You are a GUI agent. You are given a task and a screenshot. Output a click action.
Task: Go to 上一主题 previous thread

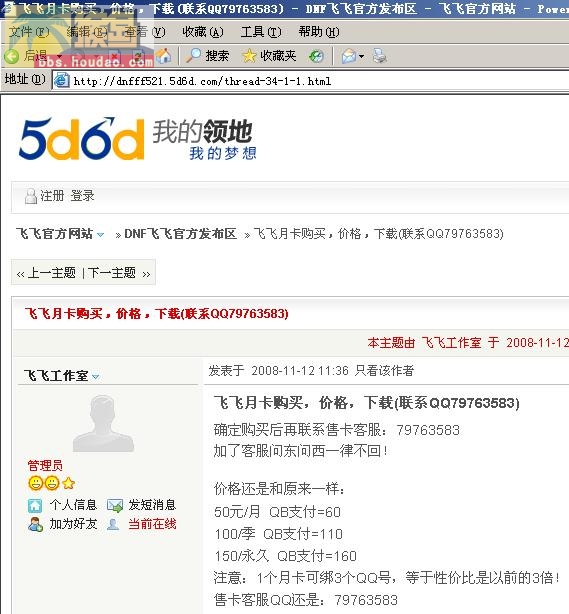pos(51,273)
